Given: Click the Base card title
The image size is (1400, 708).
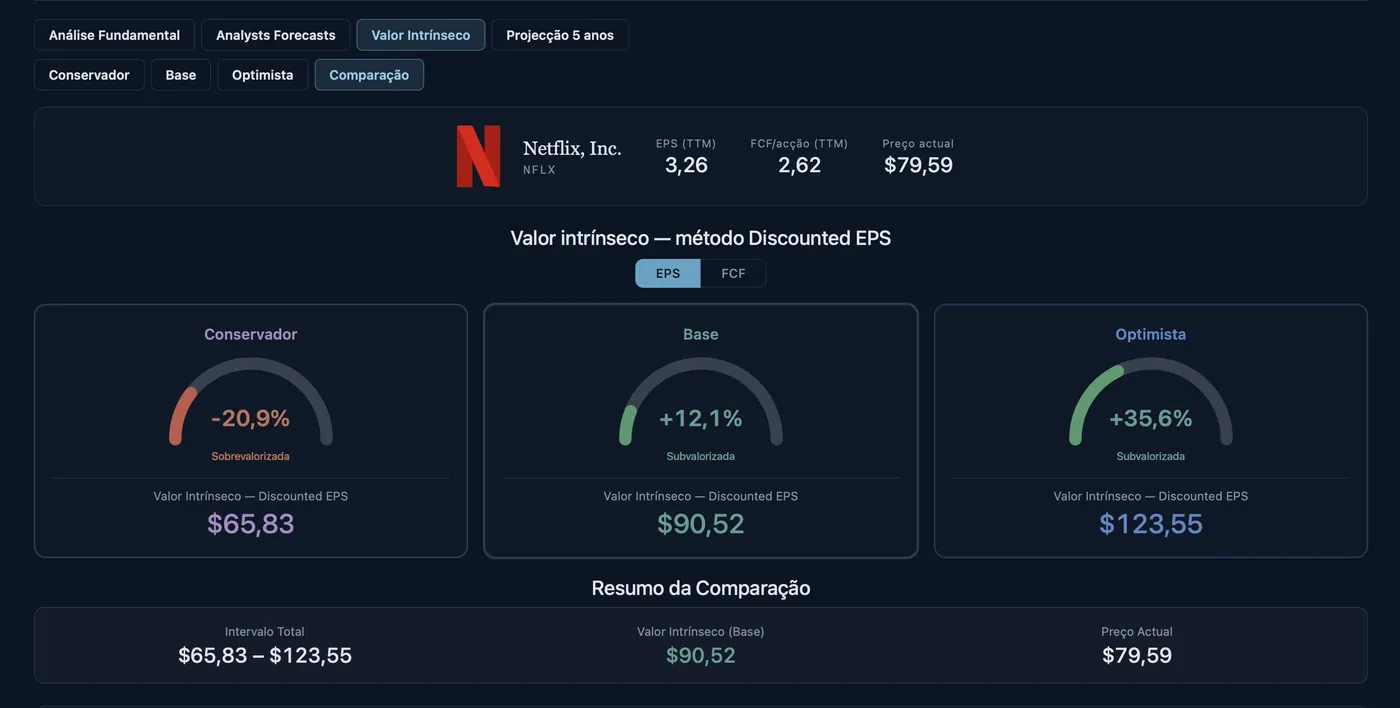Looking at the screenshot, I should click(x=701, y=334).
